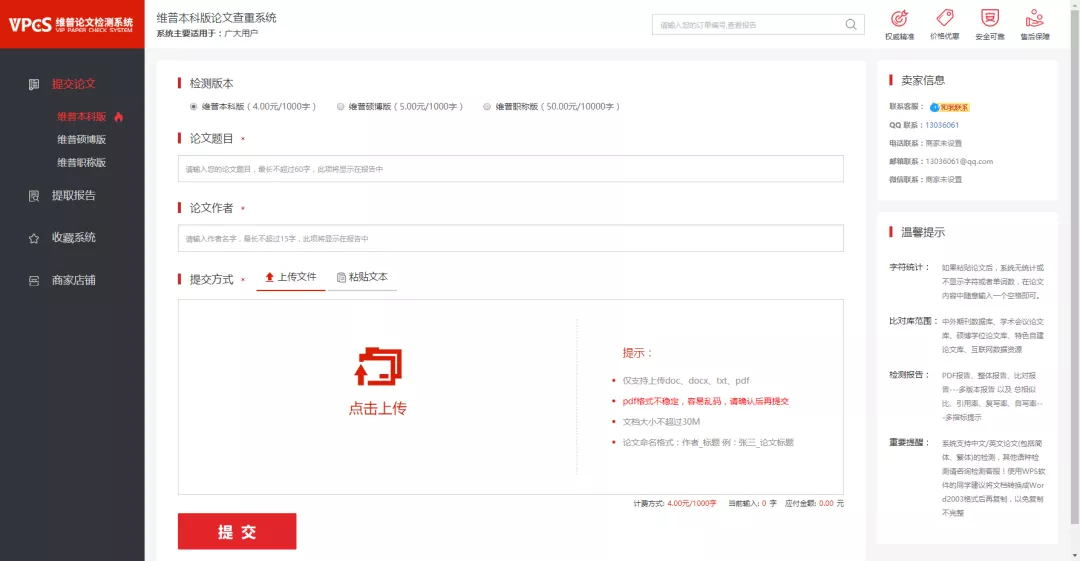Image resolution: width=1080 pixels, height=561 pixels.
Task: Click the 权威精准 target icon
Action: coord(899,18)
